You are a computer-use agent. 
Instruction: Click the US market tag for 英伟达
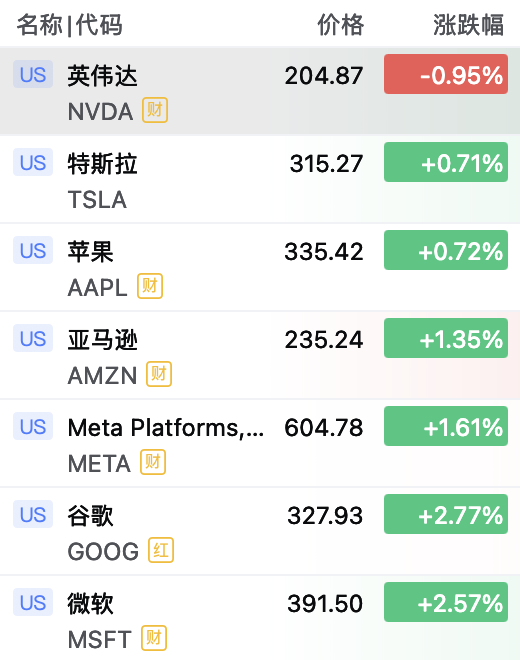pyautogui.click(x=33, y=74)
